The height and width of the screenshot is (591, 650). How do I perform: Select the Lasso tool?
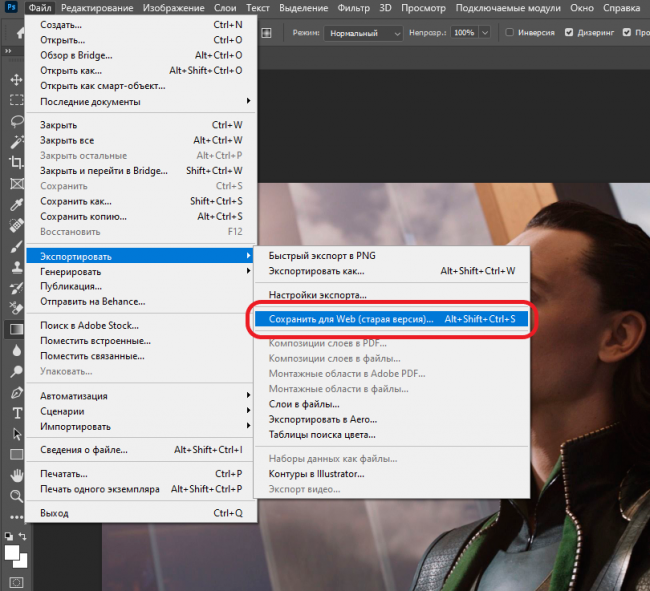pos(16,121)
